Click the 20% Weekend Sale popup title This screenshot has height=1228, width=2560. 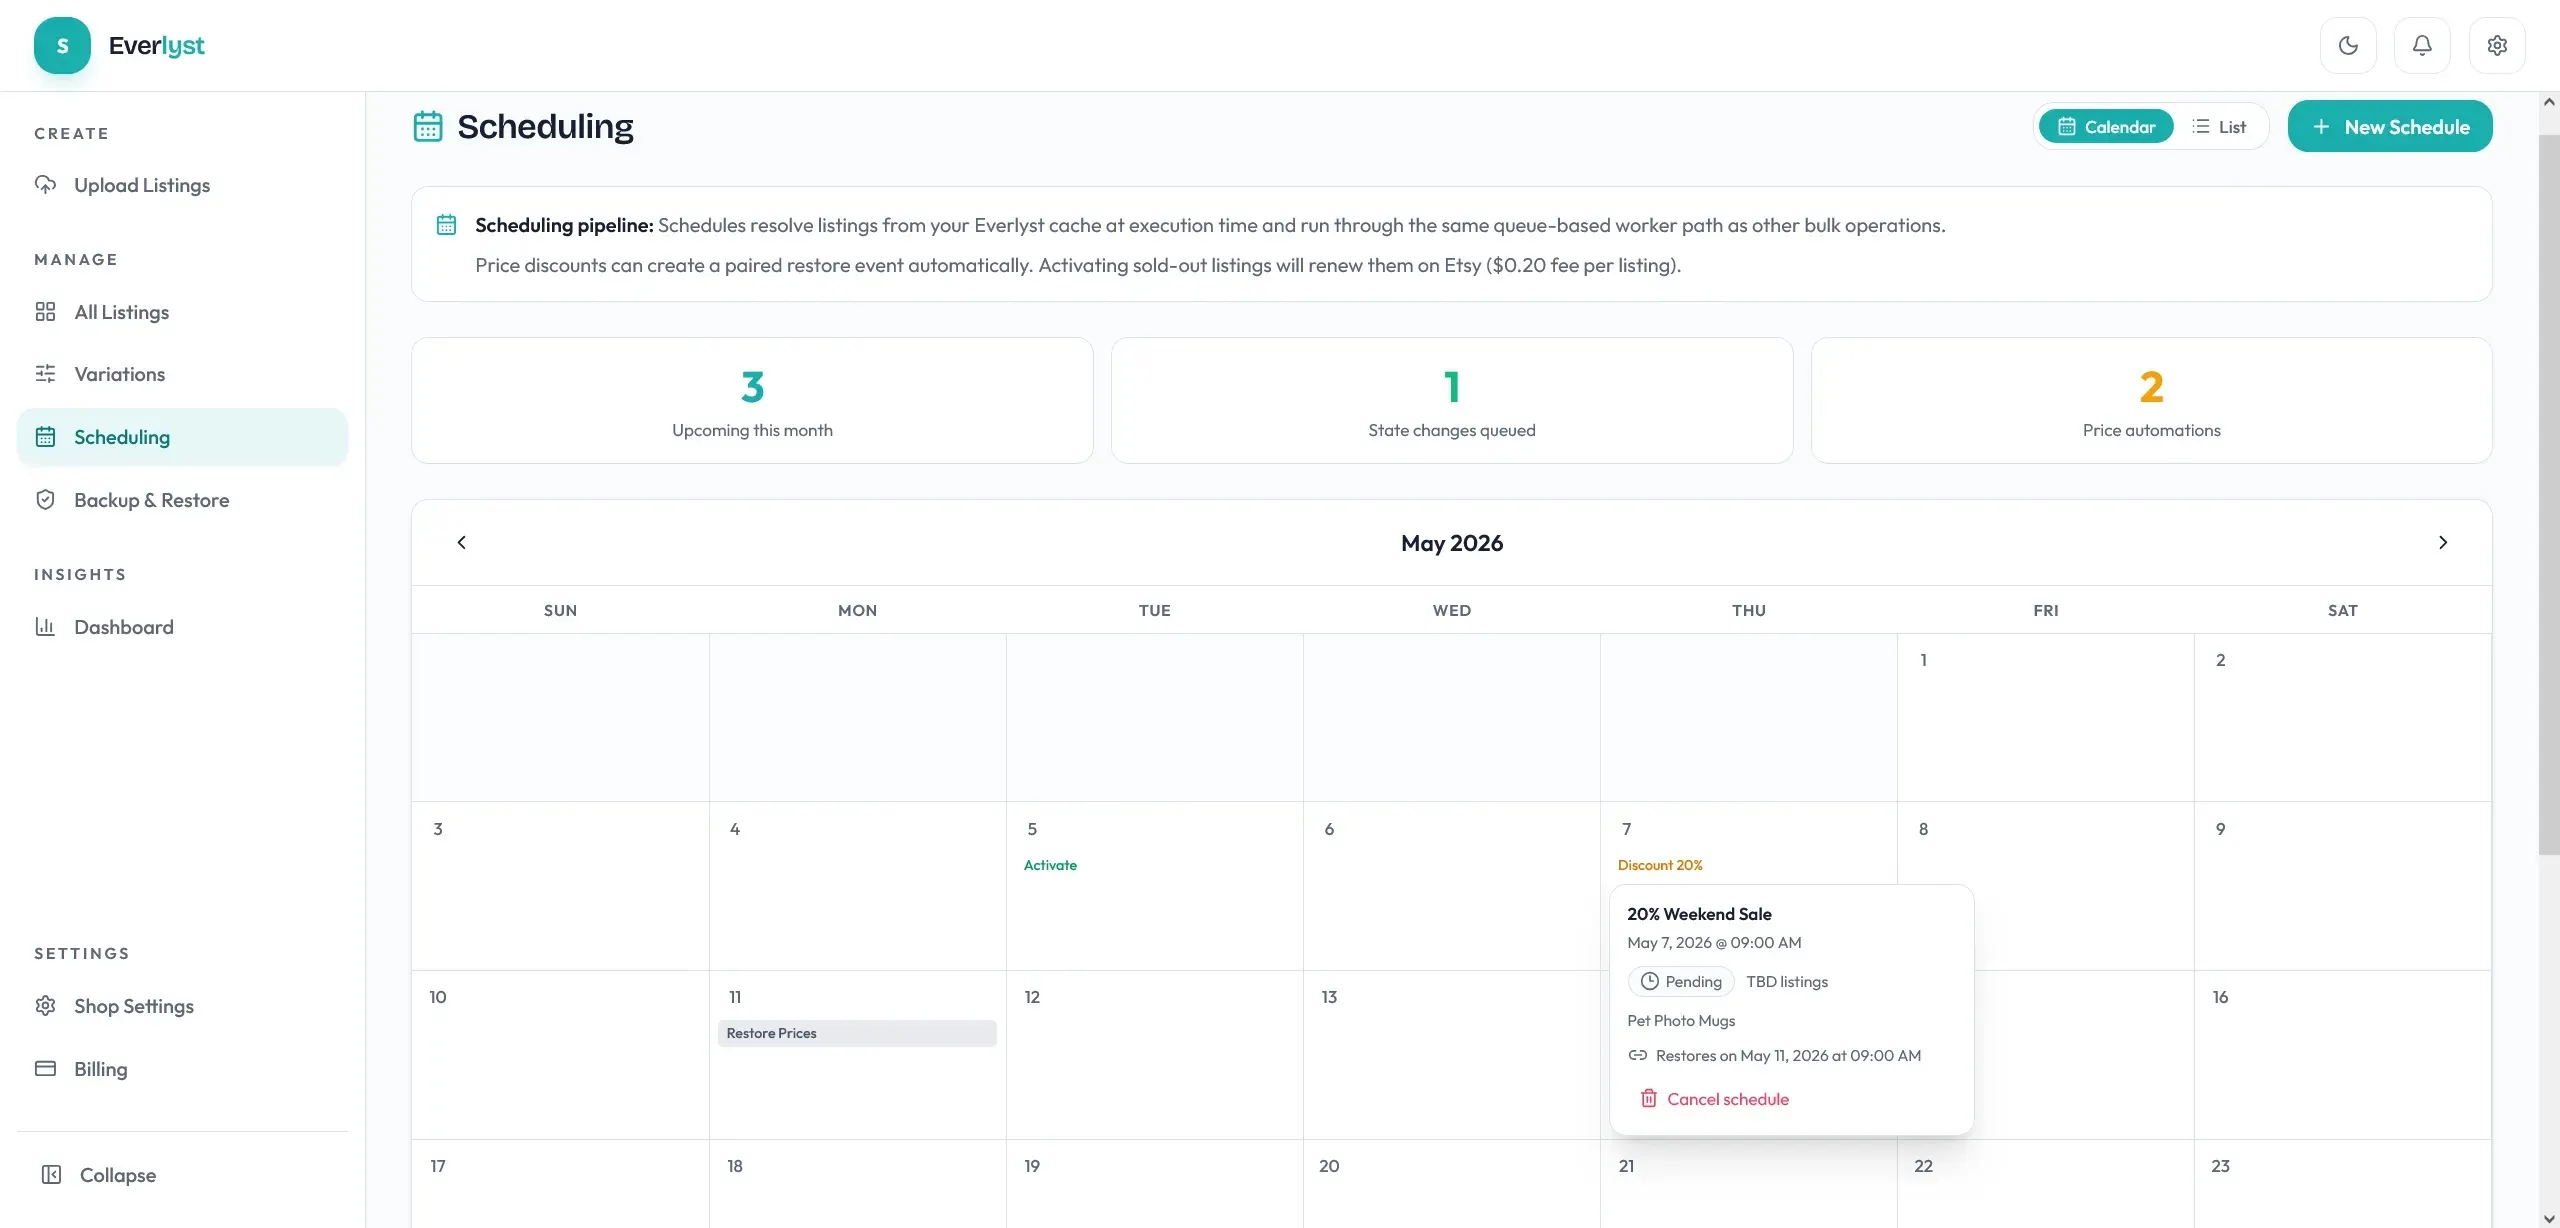(x=1699, y=914)
